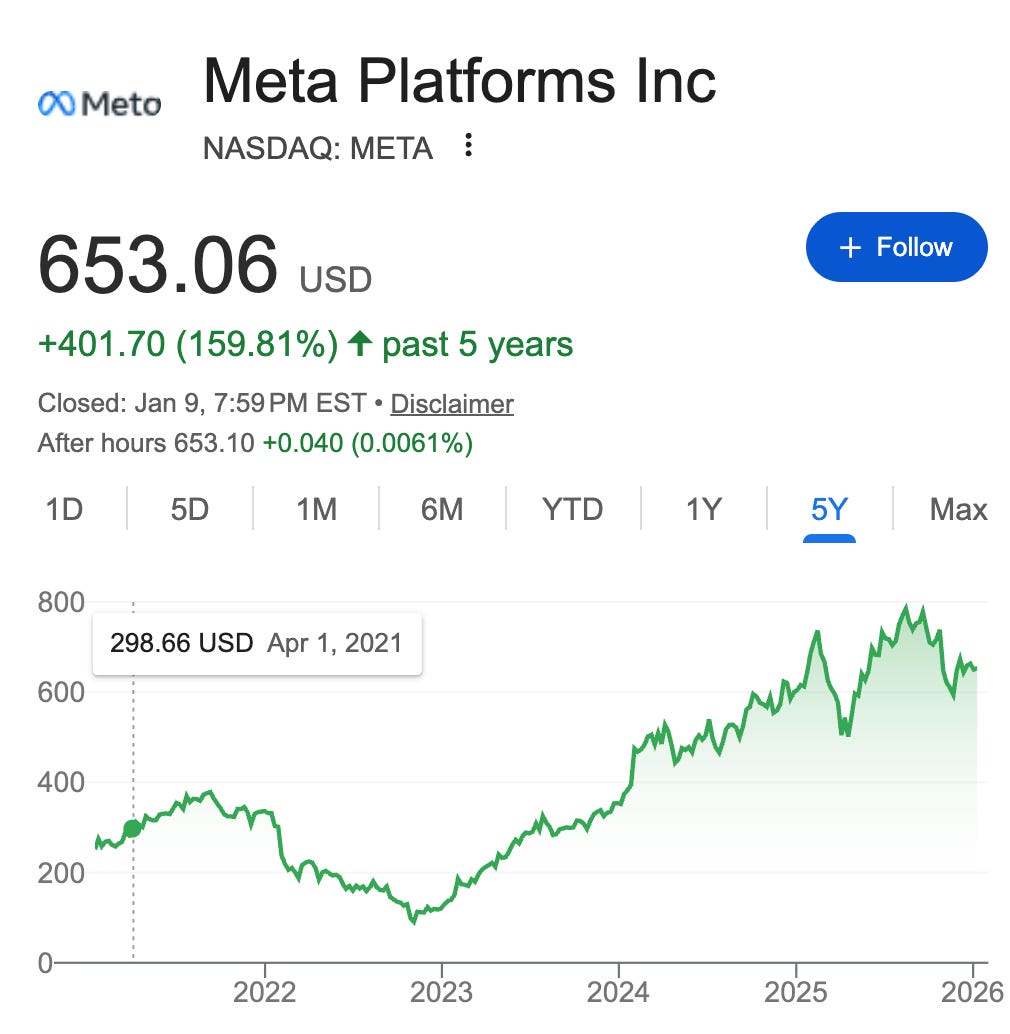The image size is (1010, 1034).
Task: Click the NASDAQ: META ticker text
Action: (x=318, y=148)
